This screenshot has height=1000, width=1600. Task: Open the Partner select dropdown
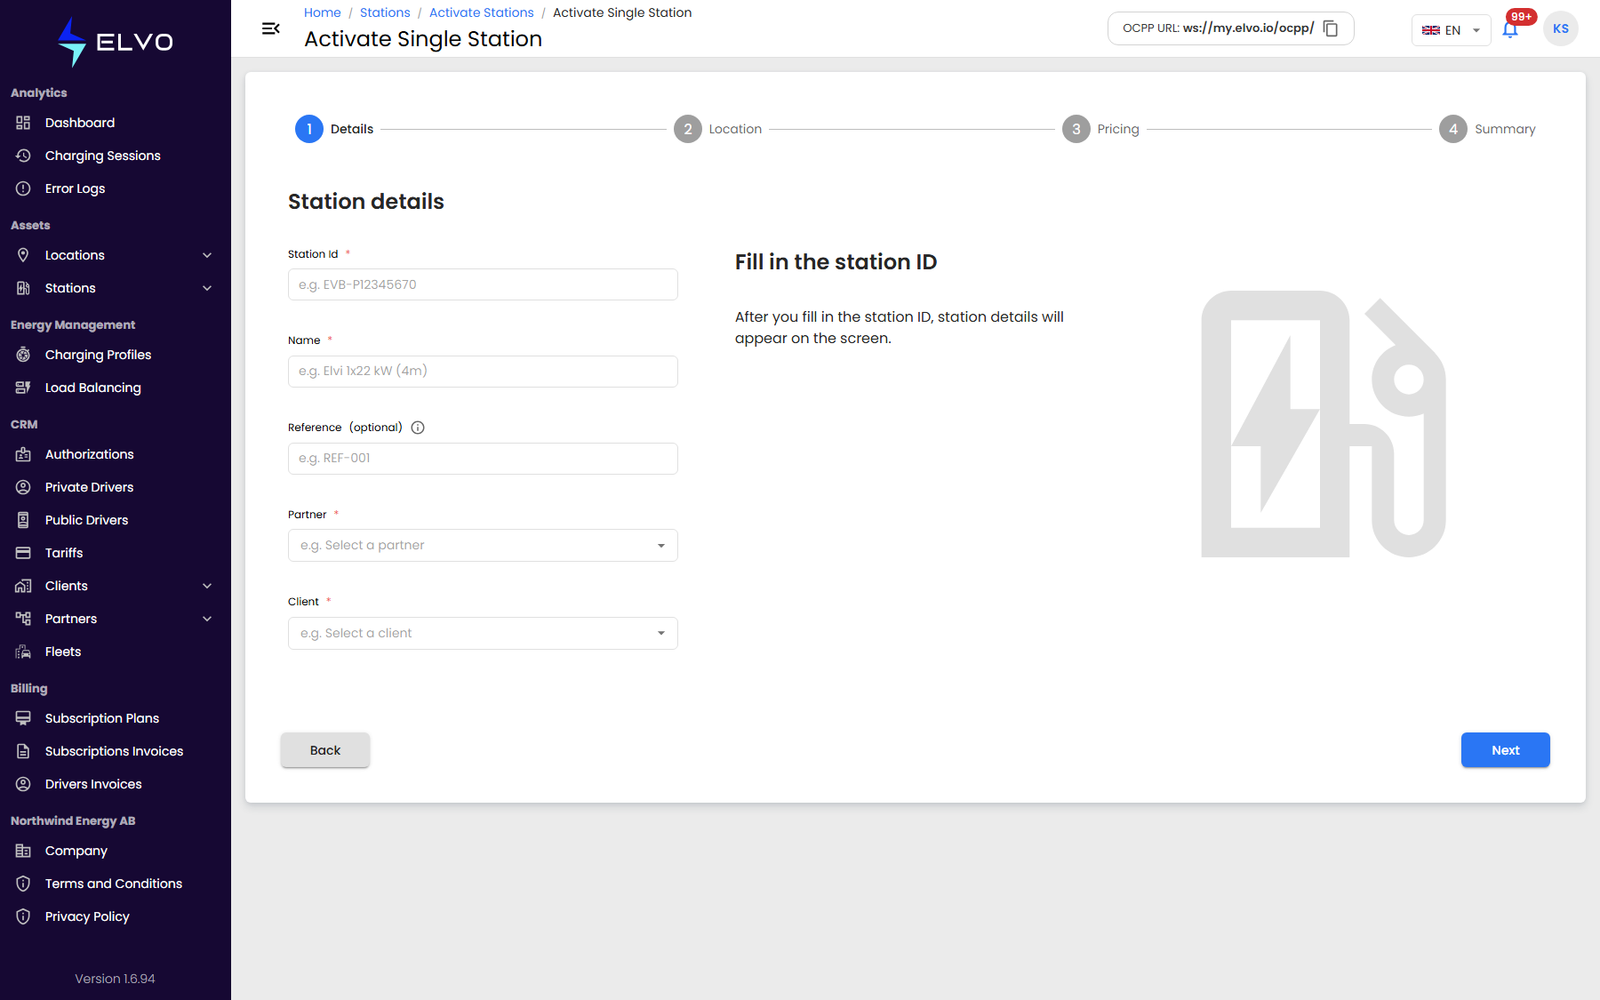(x=483, y=546)
